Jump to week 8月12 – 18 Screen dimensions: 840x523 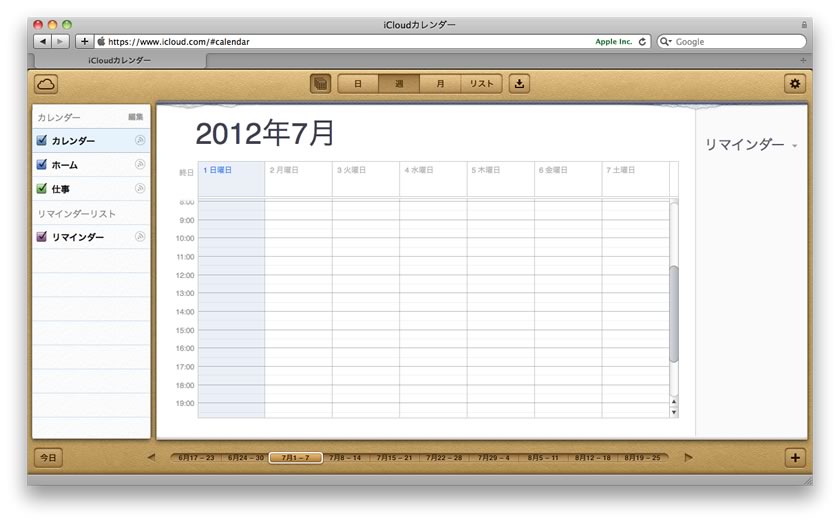point(592,458)
